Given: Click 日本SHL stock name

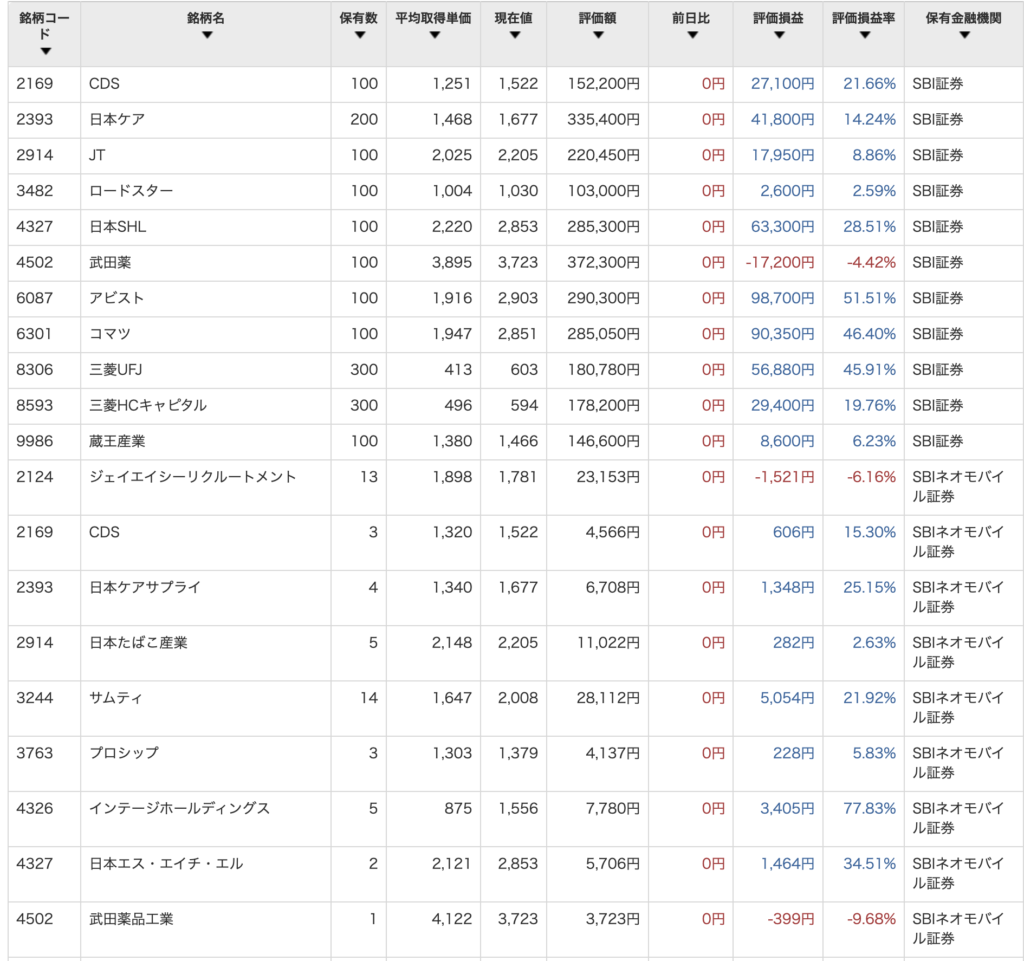Looking at the screenshot, I should click(118, 227).
